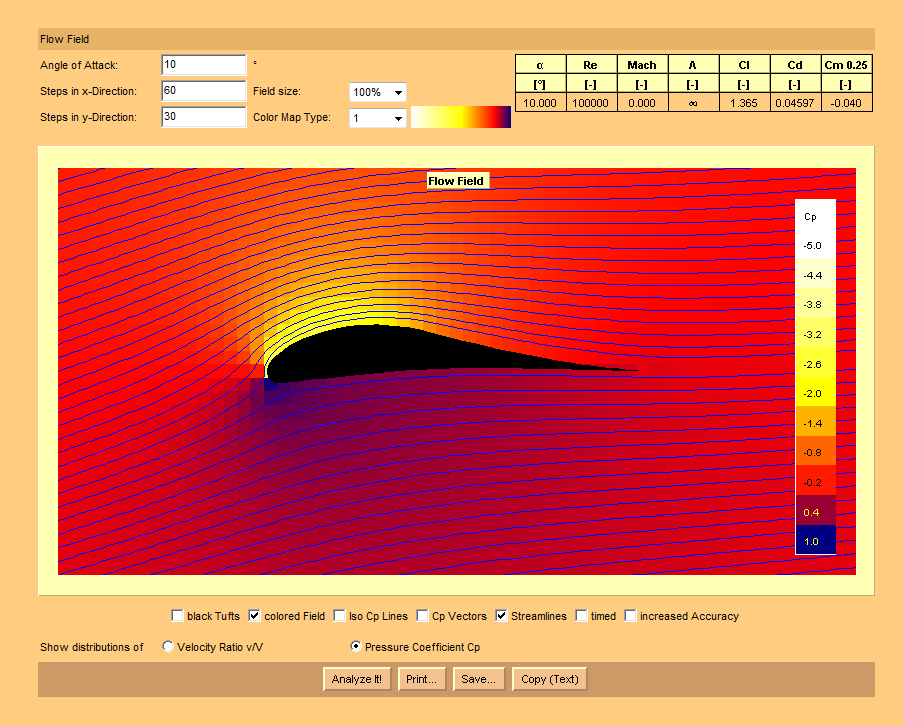Enable the black Tufts checkbox
The height and width of the screenshot is (726, 903).
click(178, 616)
